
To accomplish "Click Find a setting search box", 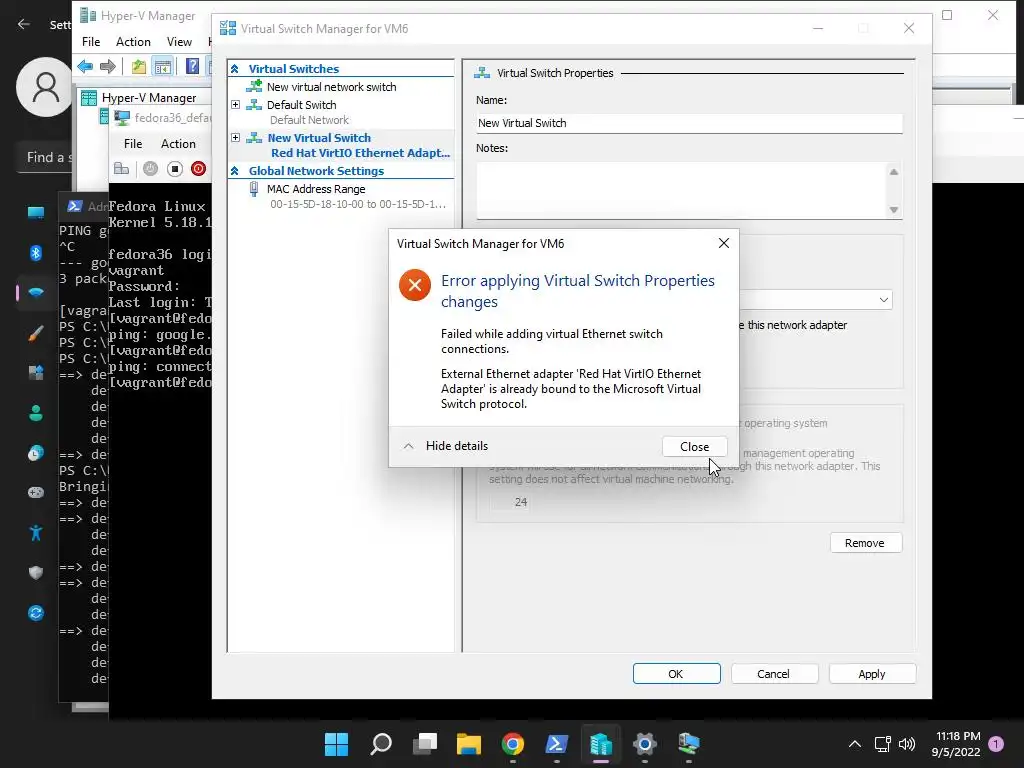I will (x=46, y=157).
